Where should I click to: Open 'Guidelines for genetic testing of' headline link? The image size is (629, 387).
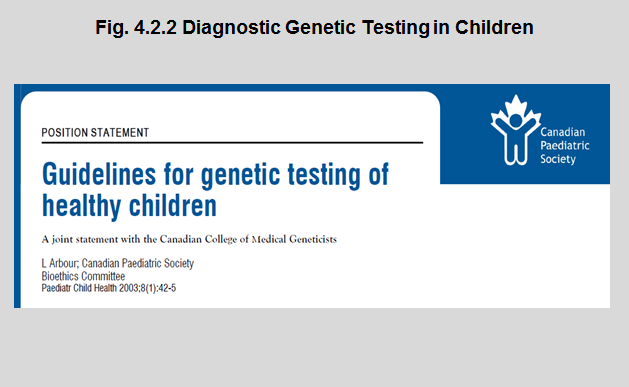[x=215, y=175]
